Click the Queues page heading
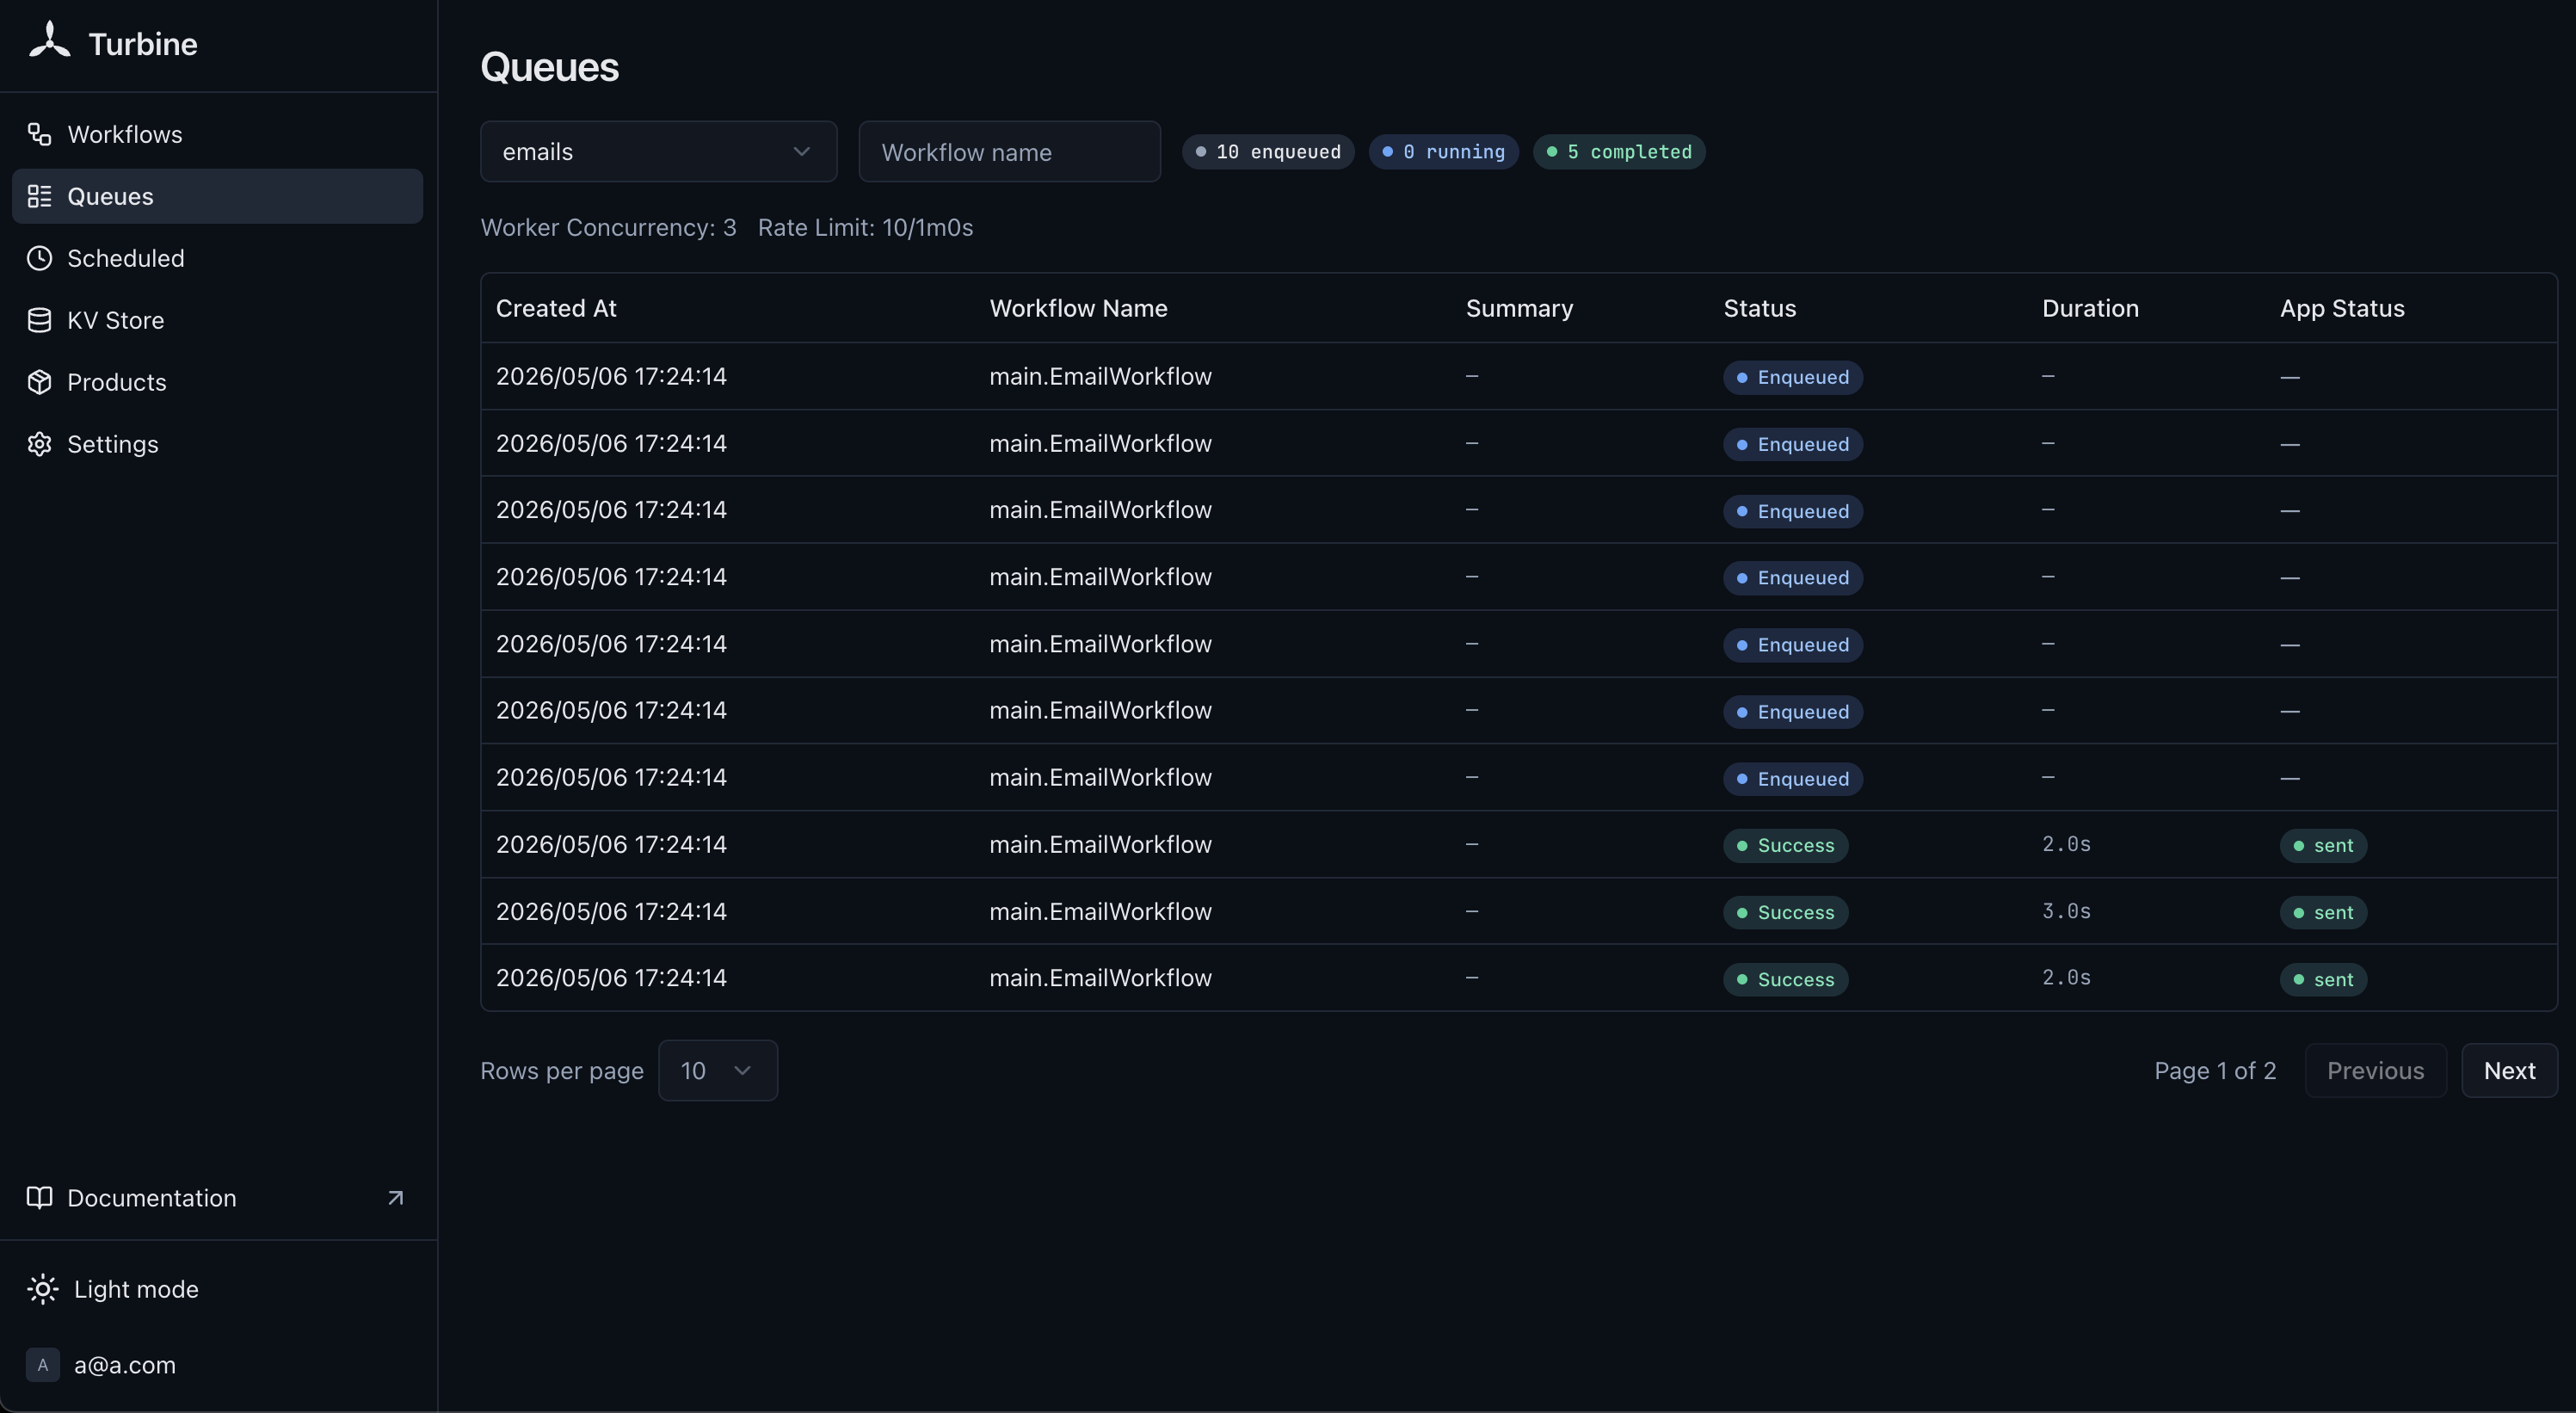2576x1413 pixels. click(549, 68)
